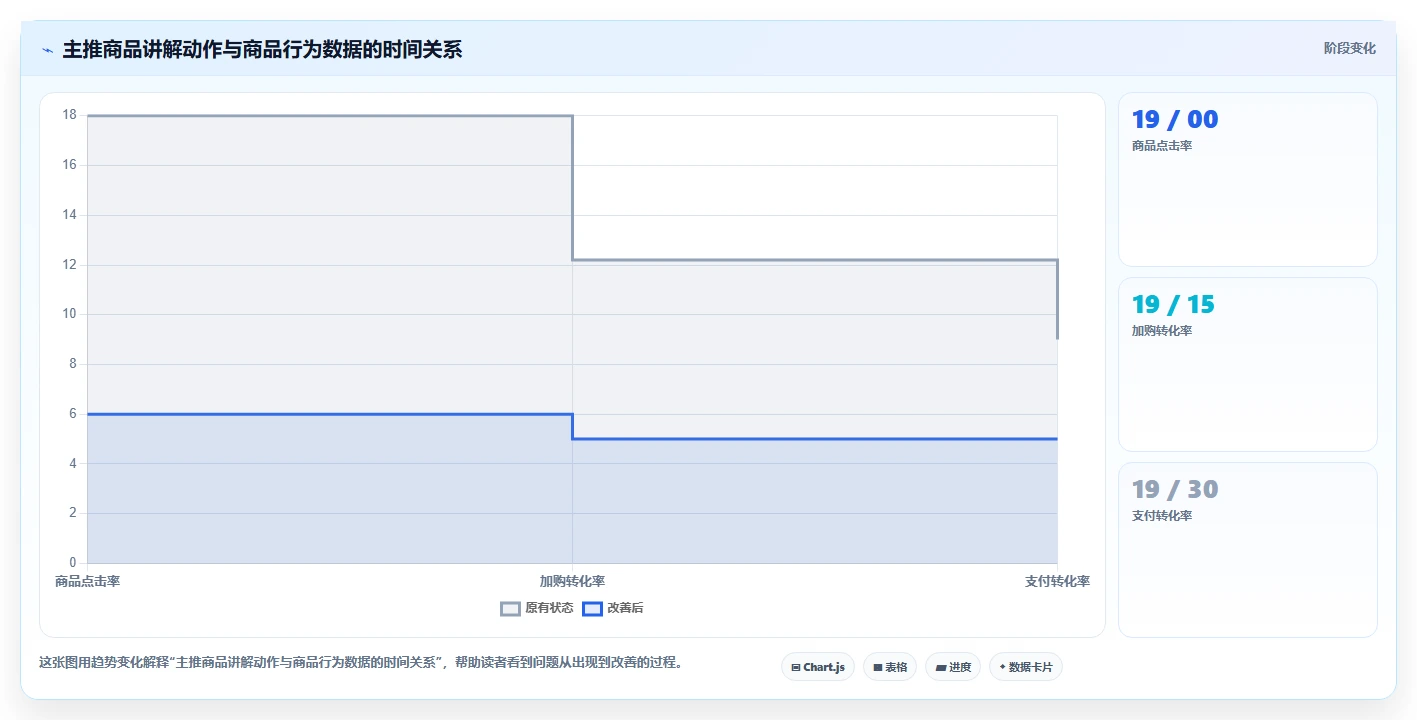Viewport: 1417px width, 720px height.
Task: Click the icon in the 进度 tag
Action: [x=941, y=667]
